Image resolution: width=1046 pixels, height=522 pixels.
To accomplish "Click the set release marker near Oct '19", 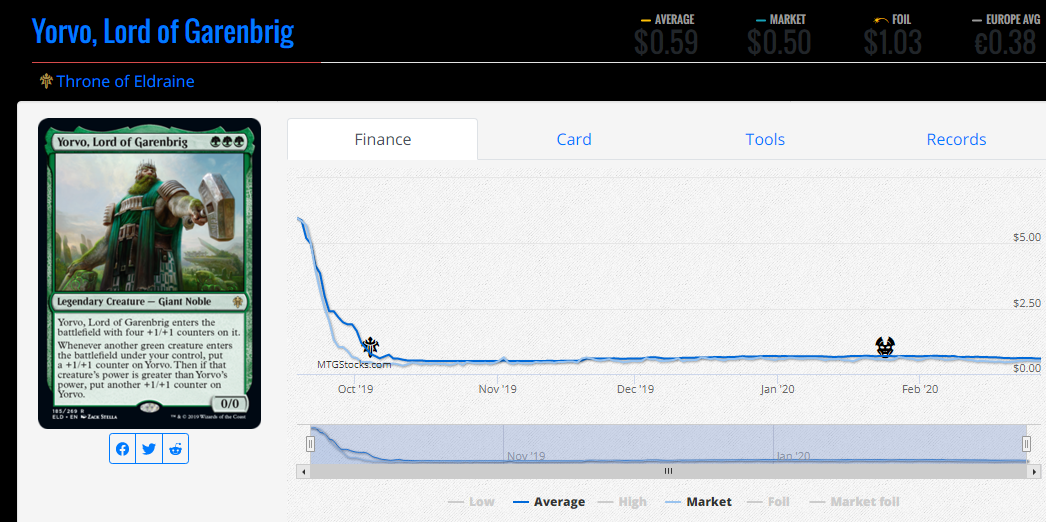I will [x=371, y=347].
